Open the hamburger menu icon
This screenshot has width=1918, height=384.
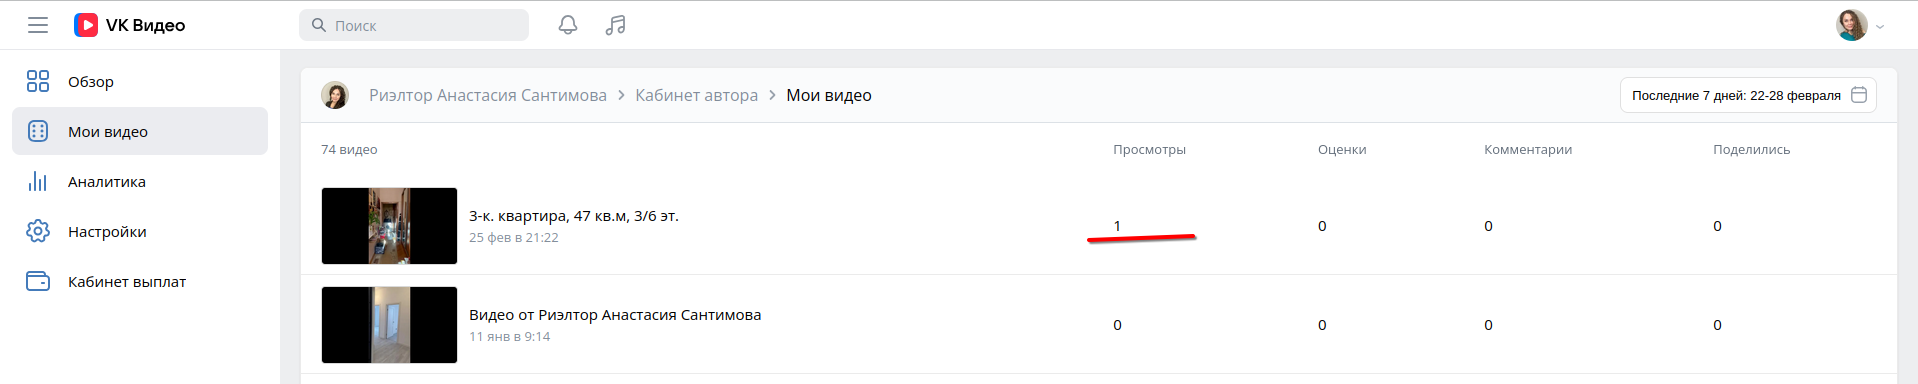point(38,25)
